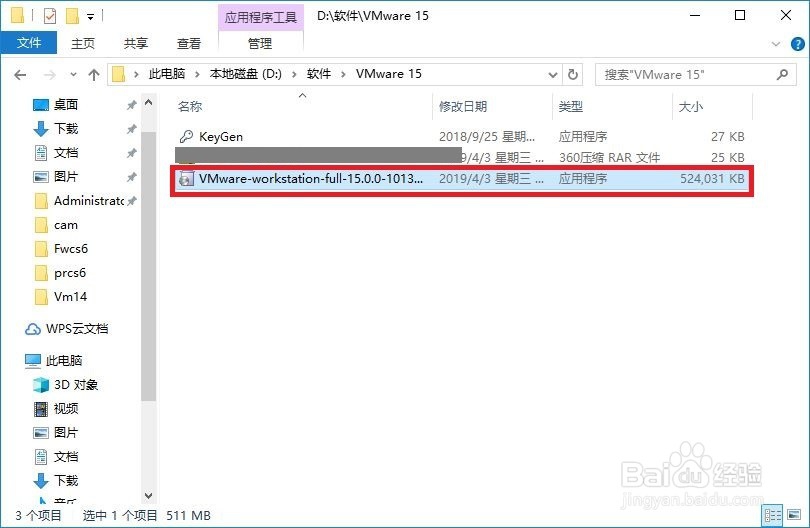Click the desktop icon beside 桌面
The height and width of the screenshot is (528, 810).
coord(41,105)
